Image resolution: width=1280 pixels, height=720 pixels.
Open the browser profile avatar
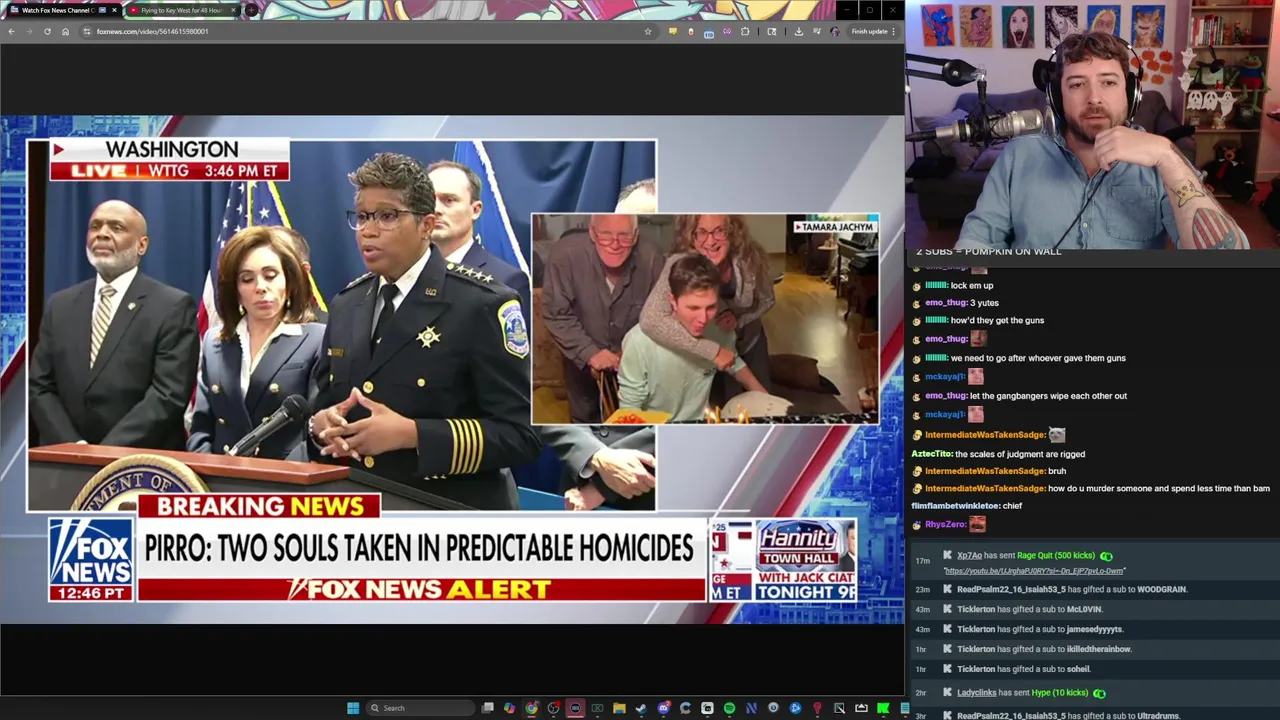(x=835, y=31)
